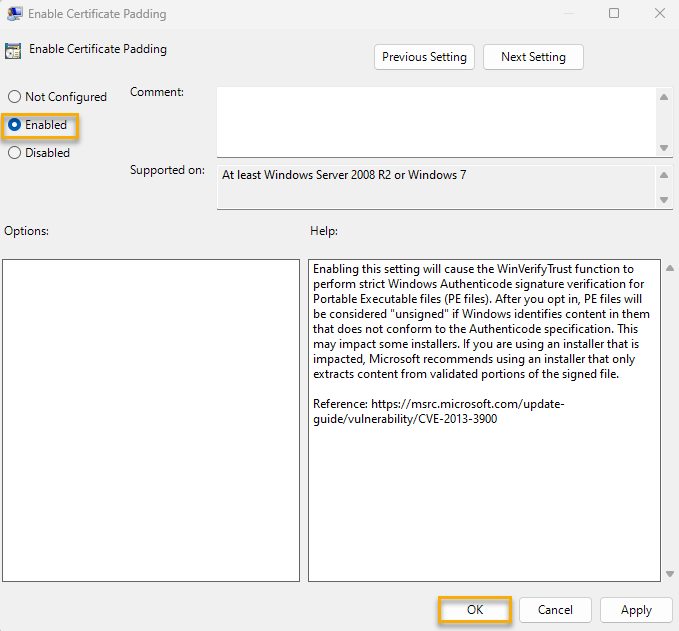Apply the policy setting
The image size is (679, 631).
click(x=636, y=610)
